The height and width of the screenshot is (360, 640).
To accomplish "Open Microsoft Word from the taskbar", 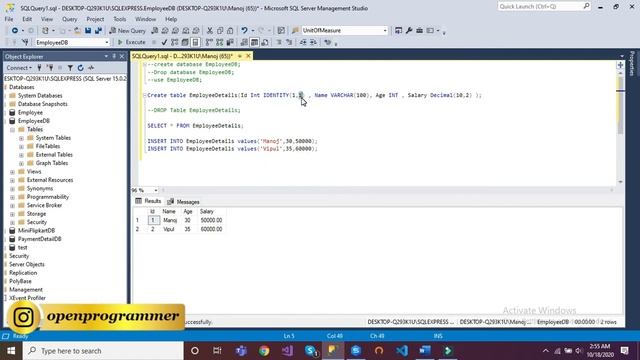I will [425, 351].
